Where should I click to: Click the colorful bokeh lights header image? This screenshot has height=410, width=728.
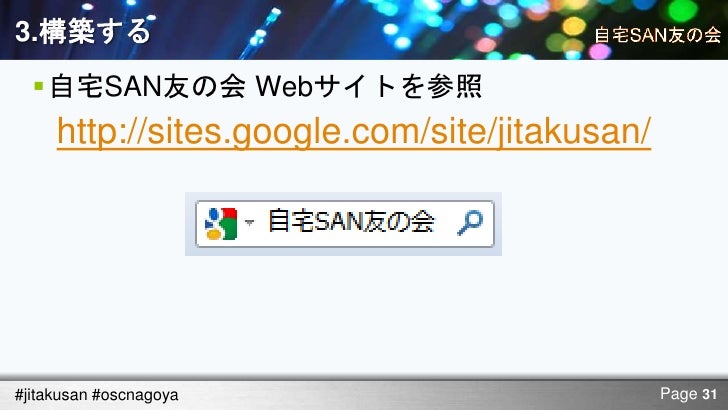364,30
